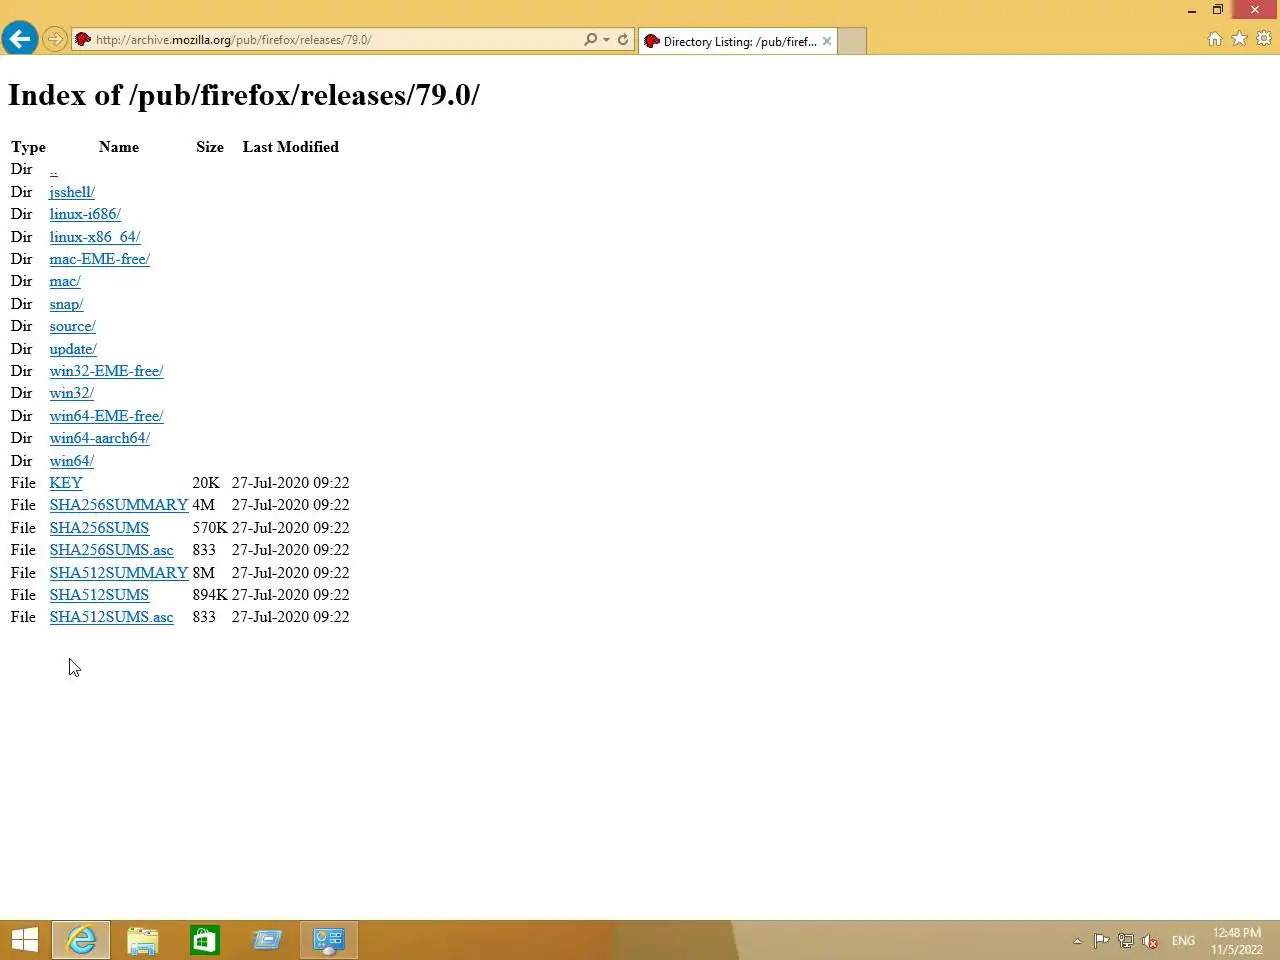
Task: Open the Tools gear icon
Action: click(x=1264, y=39)
